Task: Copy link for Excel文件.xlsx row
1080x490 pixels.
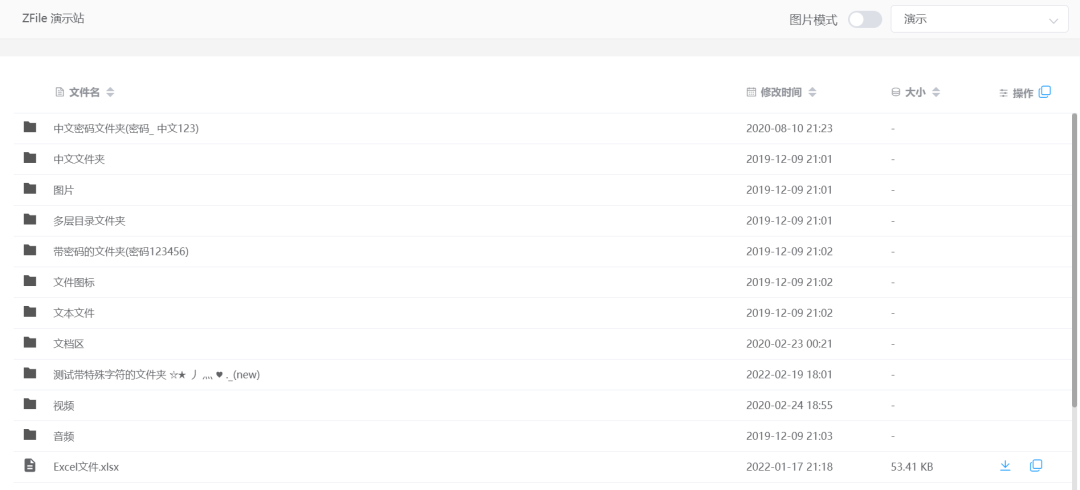Action: pyautogui.click(x=1036, y=466)
